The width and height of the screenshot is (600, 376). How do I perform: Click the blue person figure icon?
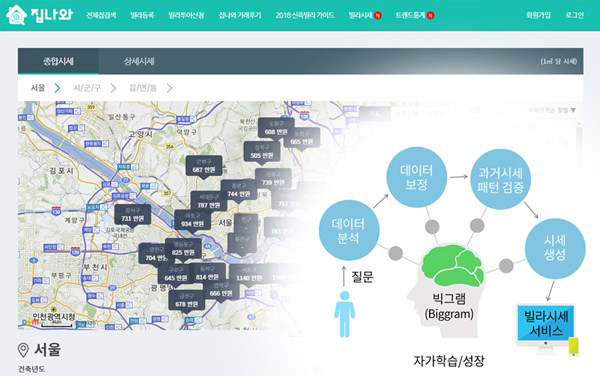(x=344, y=314)
